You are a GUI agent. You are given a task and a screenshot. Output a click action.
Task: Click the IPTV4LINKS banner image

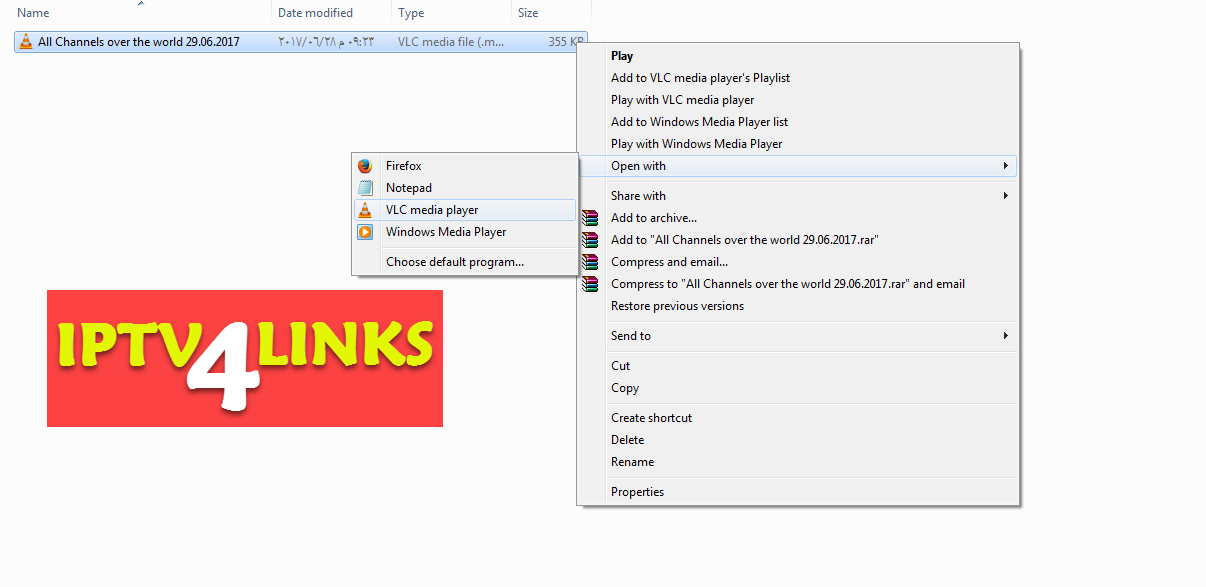(x=244, y=358)
